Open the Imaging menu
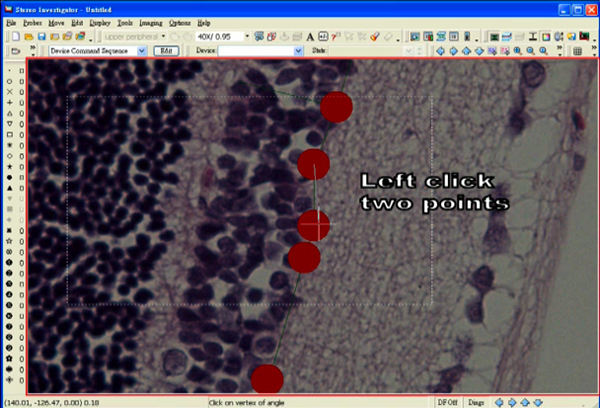 150,21
